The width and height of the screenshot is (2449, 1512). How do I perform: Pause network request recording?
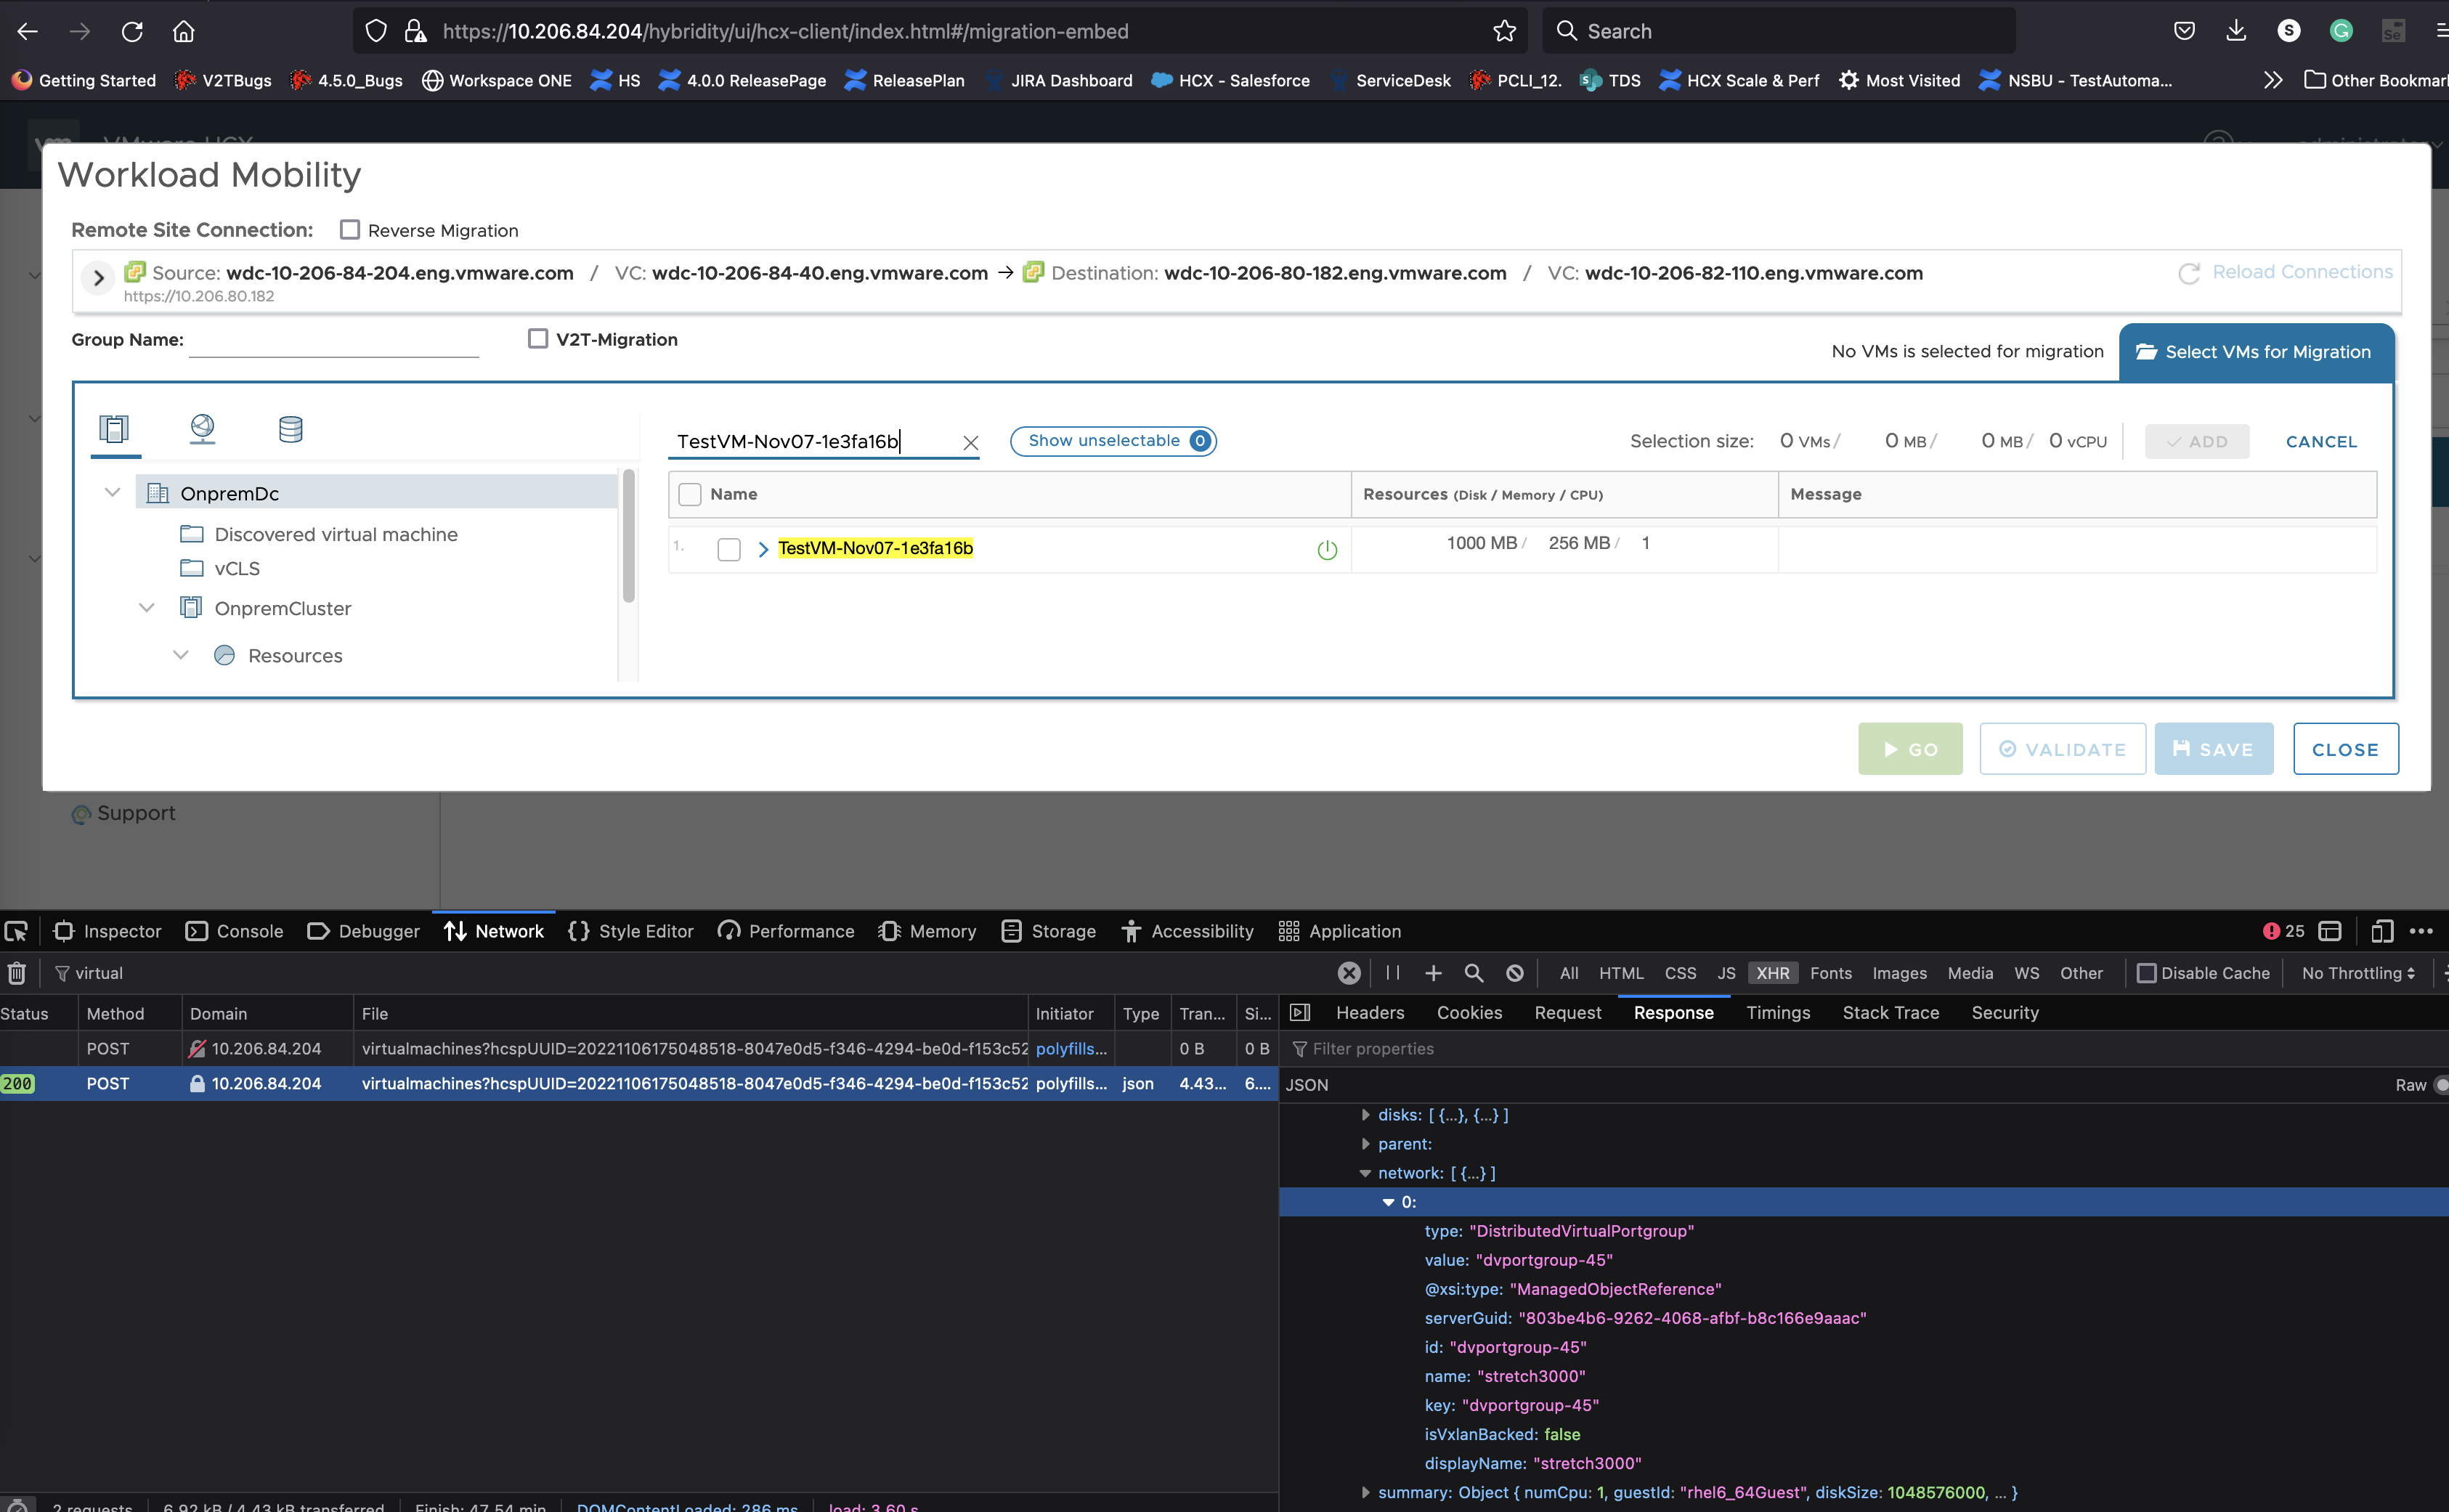(1392, 973)
